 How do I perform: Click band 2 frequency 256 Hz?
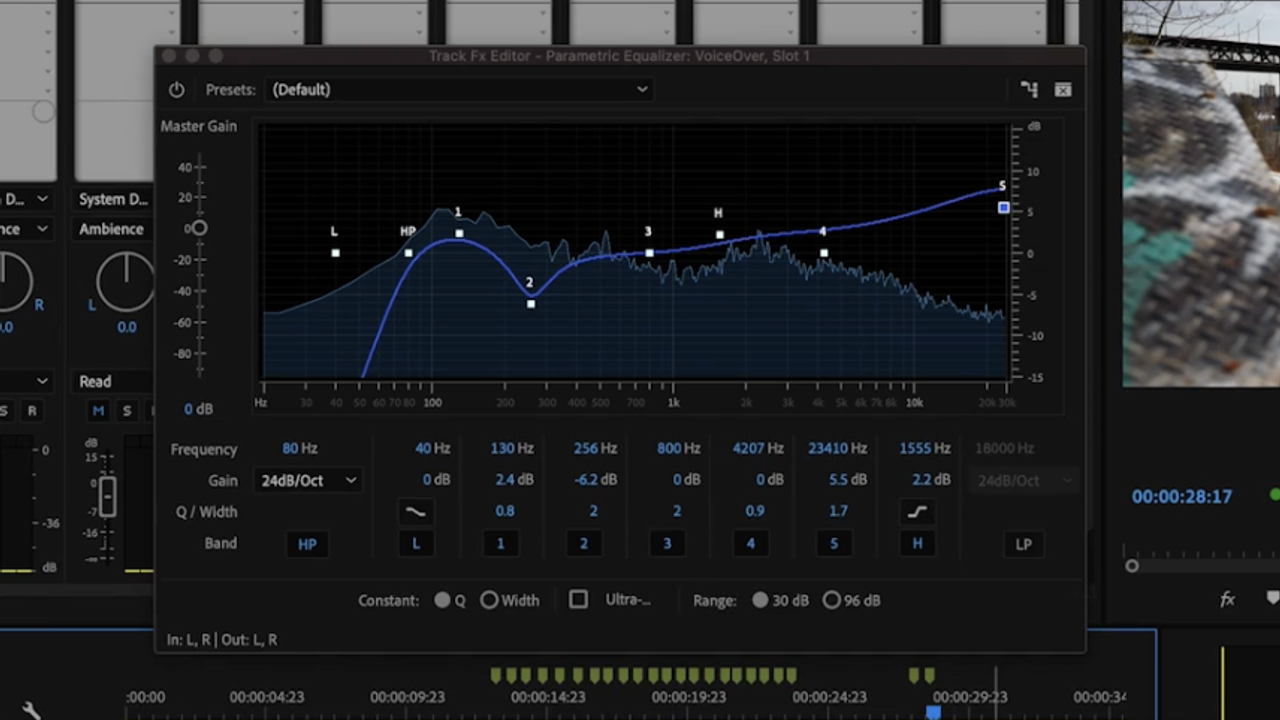[595, 449]
